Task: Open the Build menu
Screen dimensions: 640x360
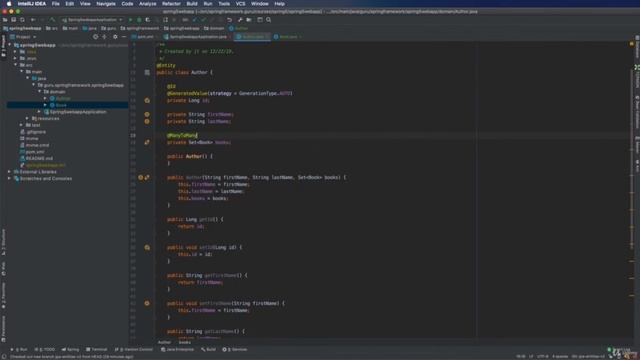Action: (192, 4)
